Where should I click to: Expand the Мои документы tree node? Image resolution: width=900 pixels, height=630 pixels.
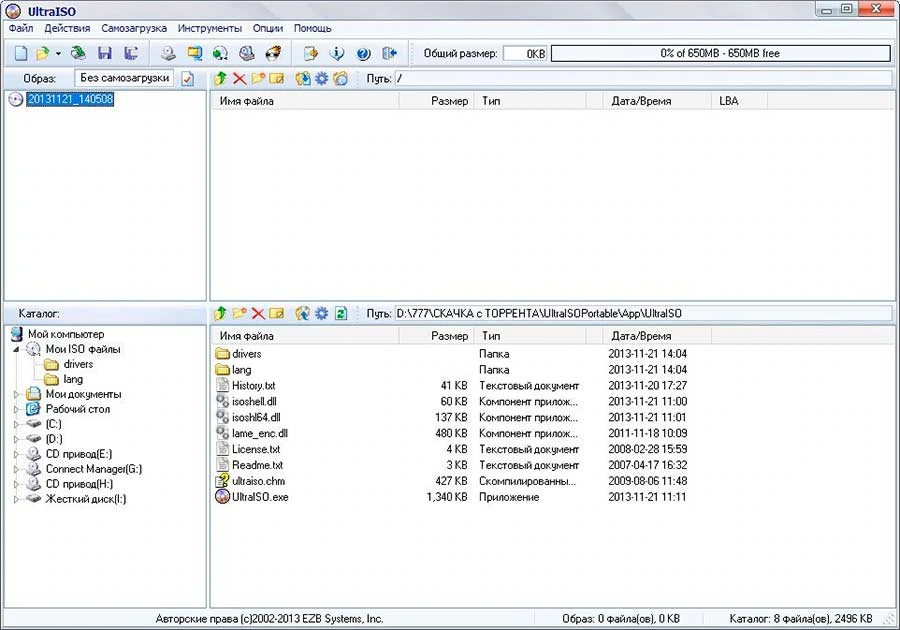[x=16, y=394]
